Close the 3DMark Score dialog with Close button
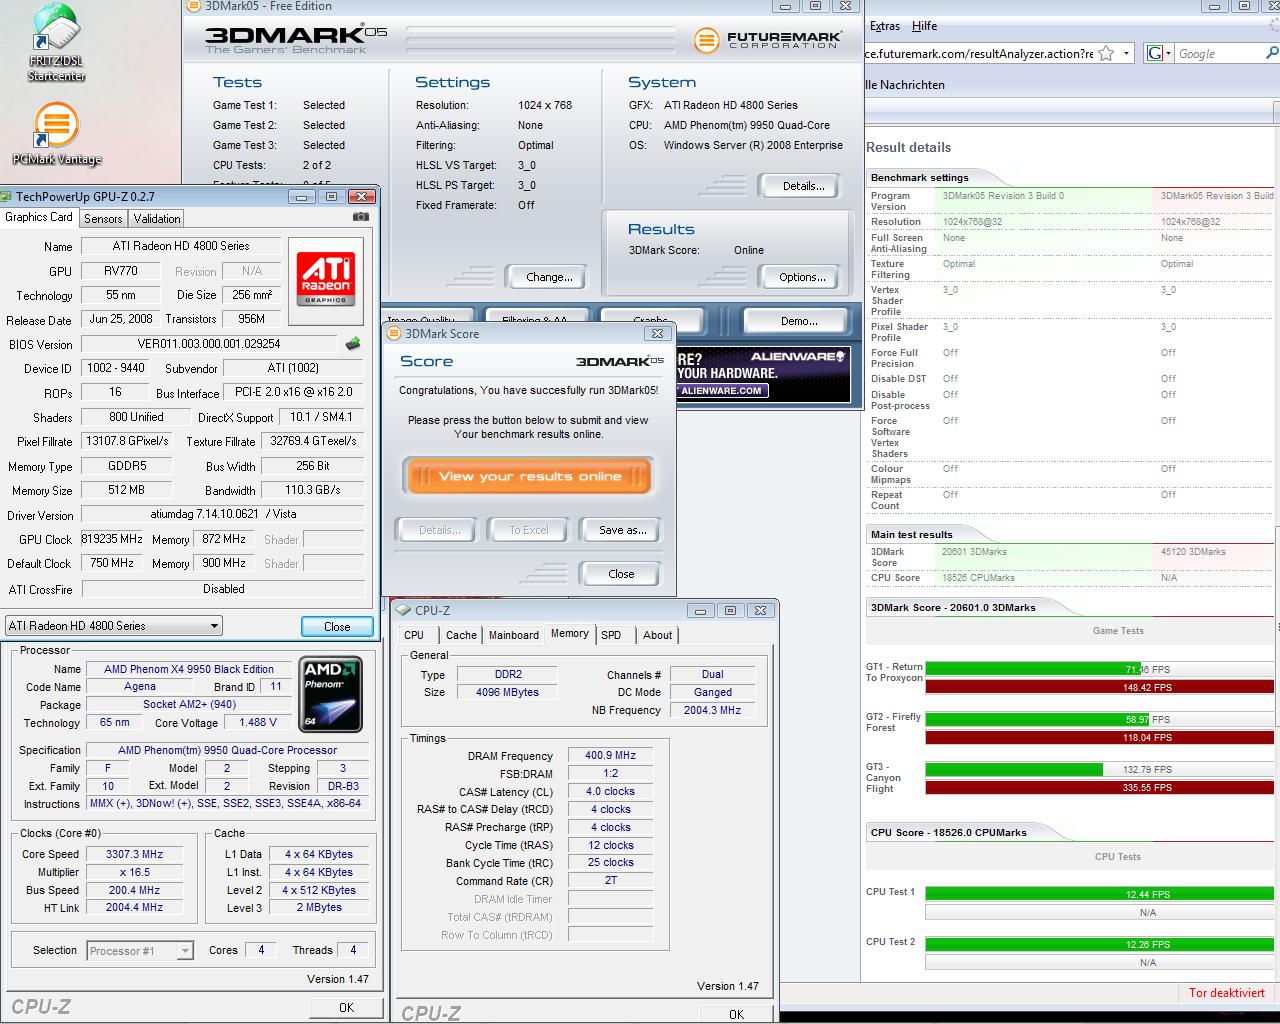 [621, 574]
